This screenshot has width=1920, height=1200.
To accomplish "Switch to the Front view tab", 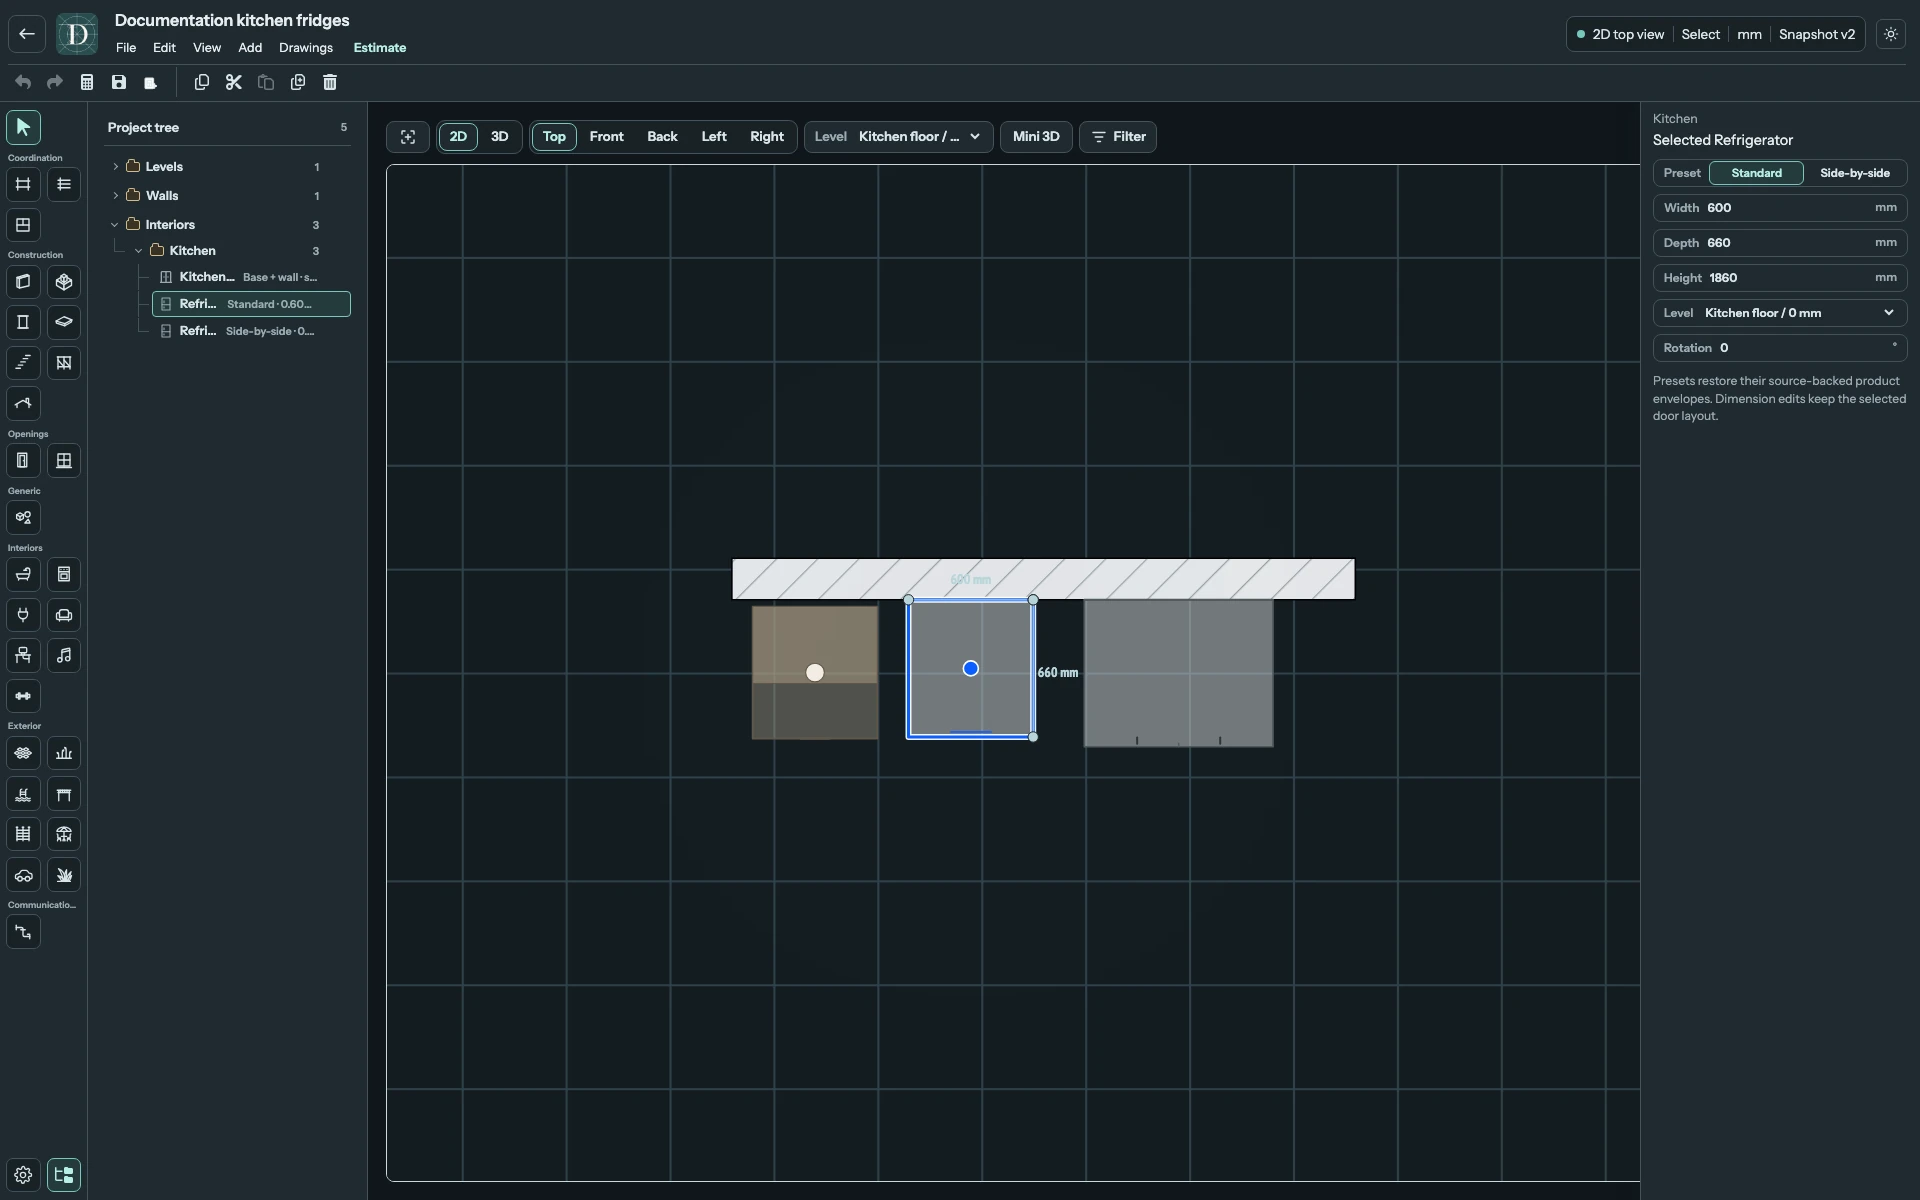I will pos(607,137).
